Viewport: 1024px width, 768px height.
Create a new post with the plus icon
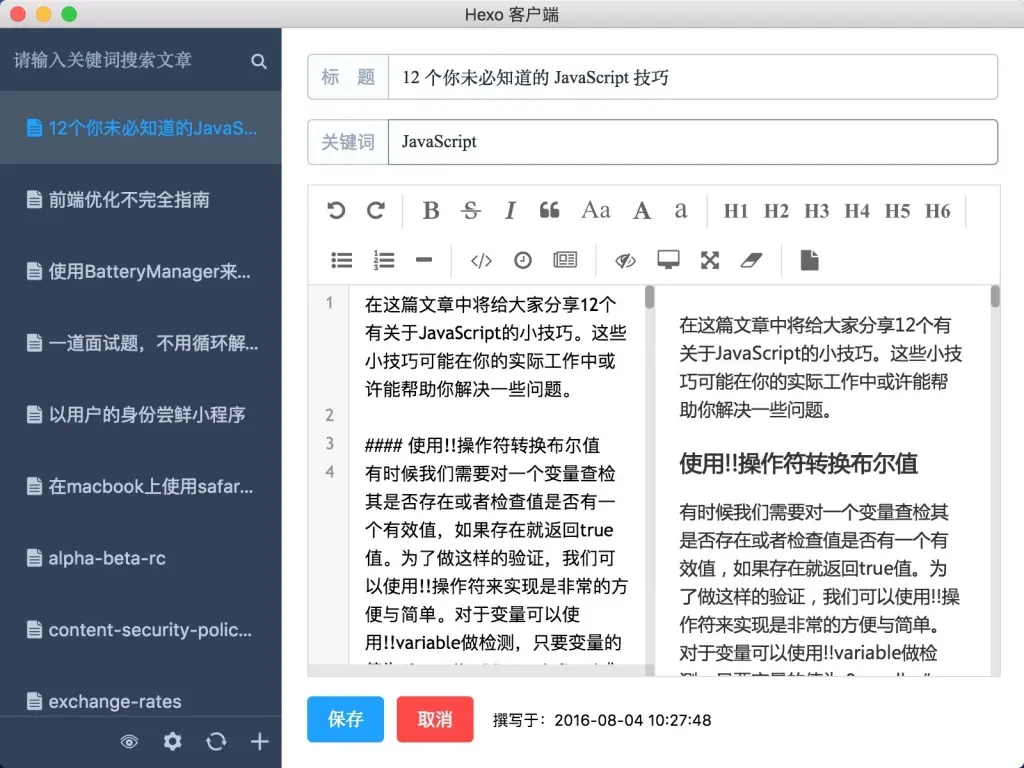259,742
